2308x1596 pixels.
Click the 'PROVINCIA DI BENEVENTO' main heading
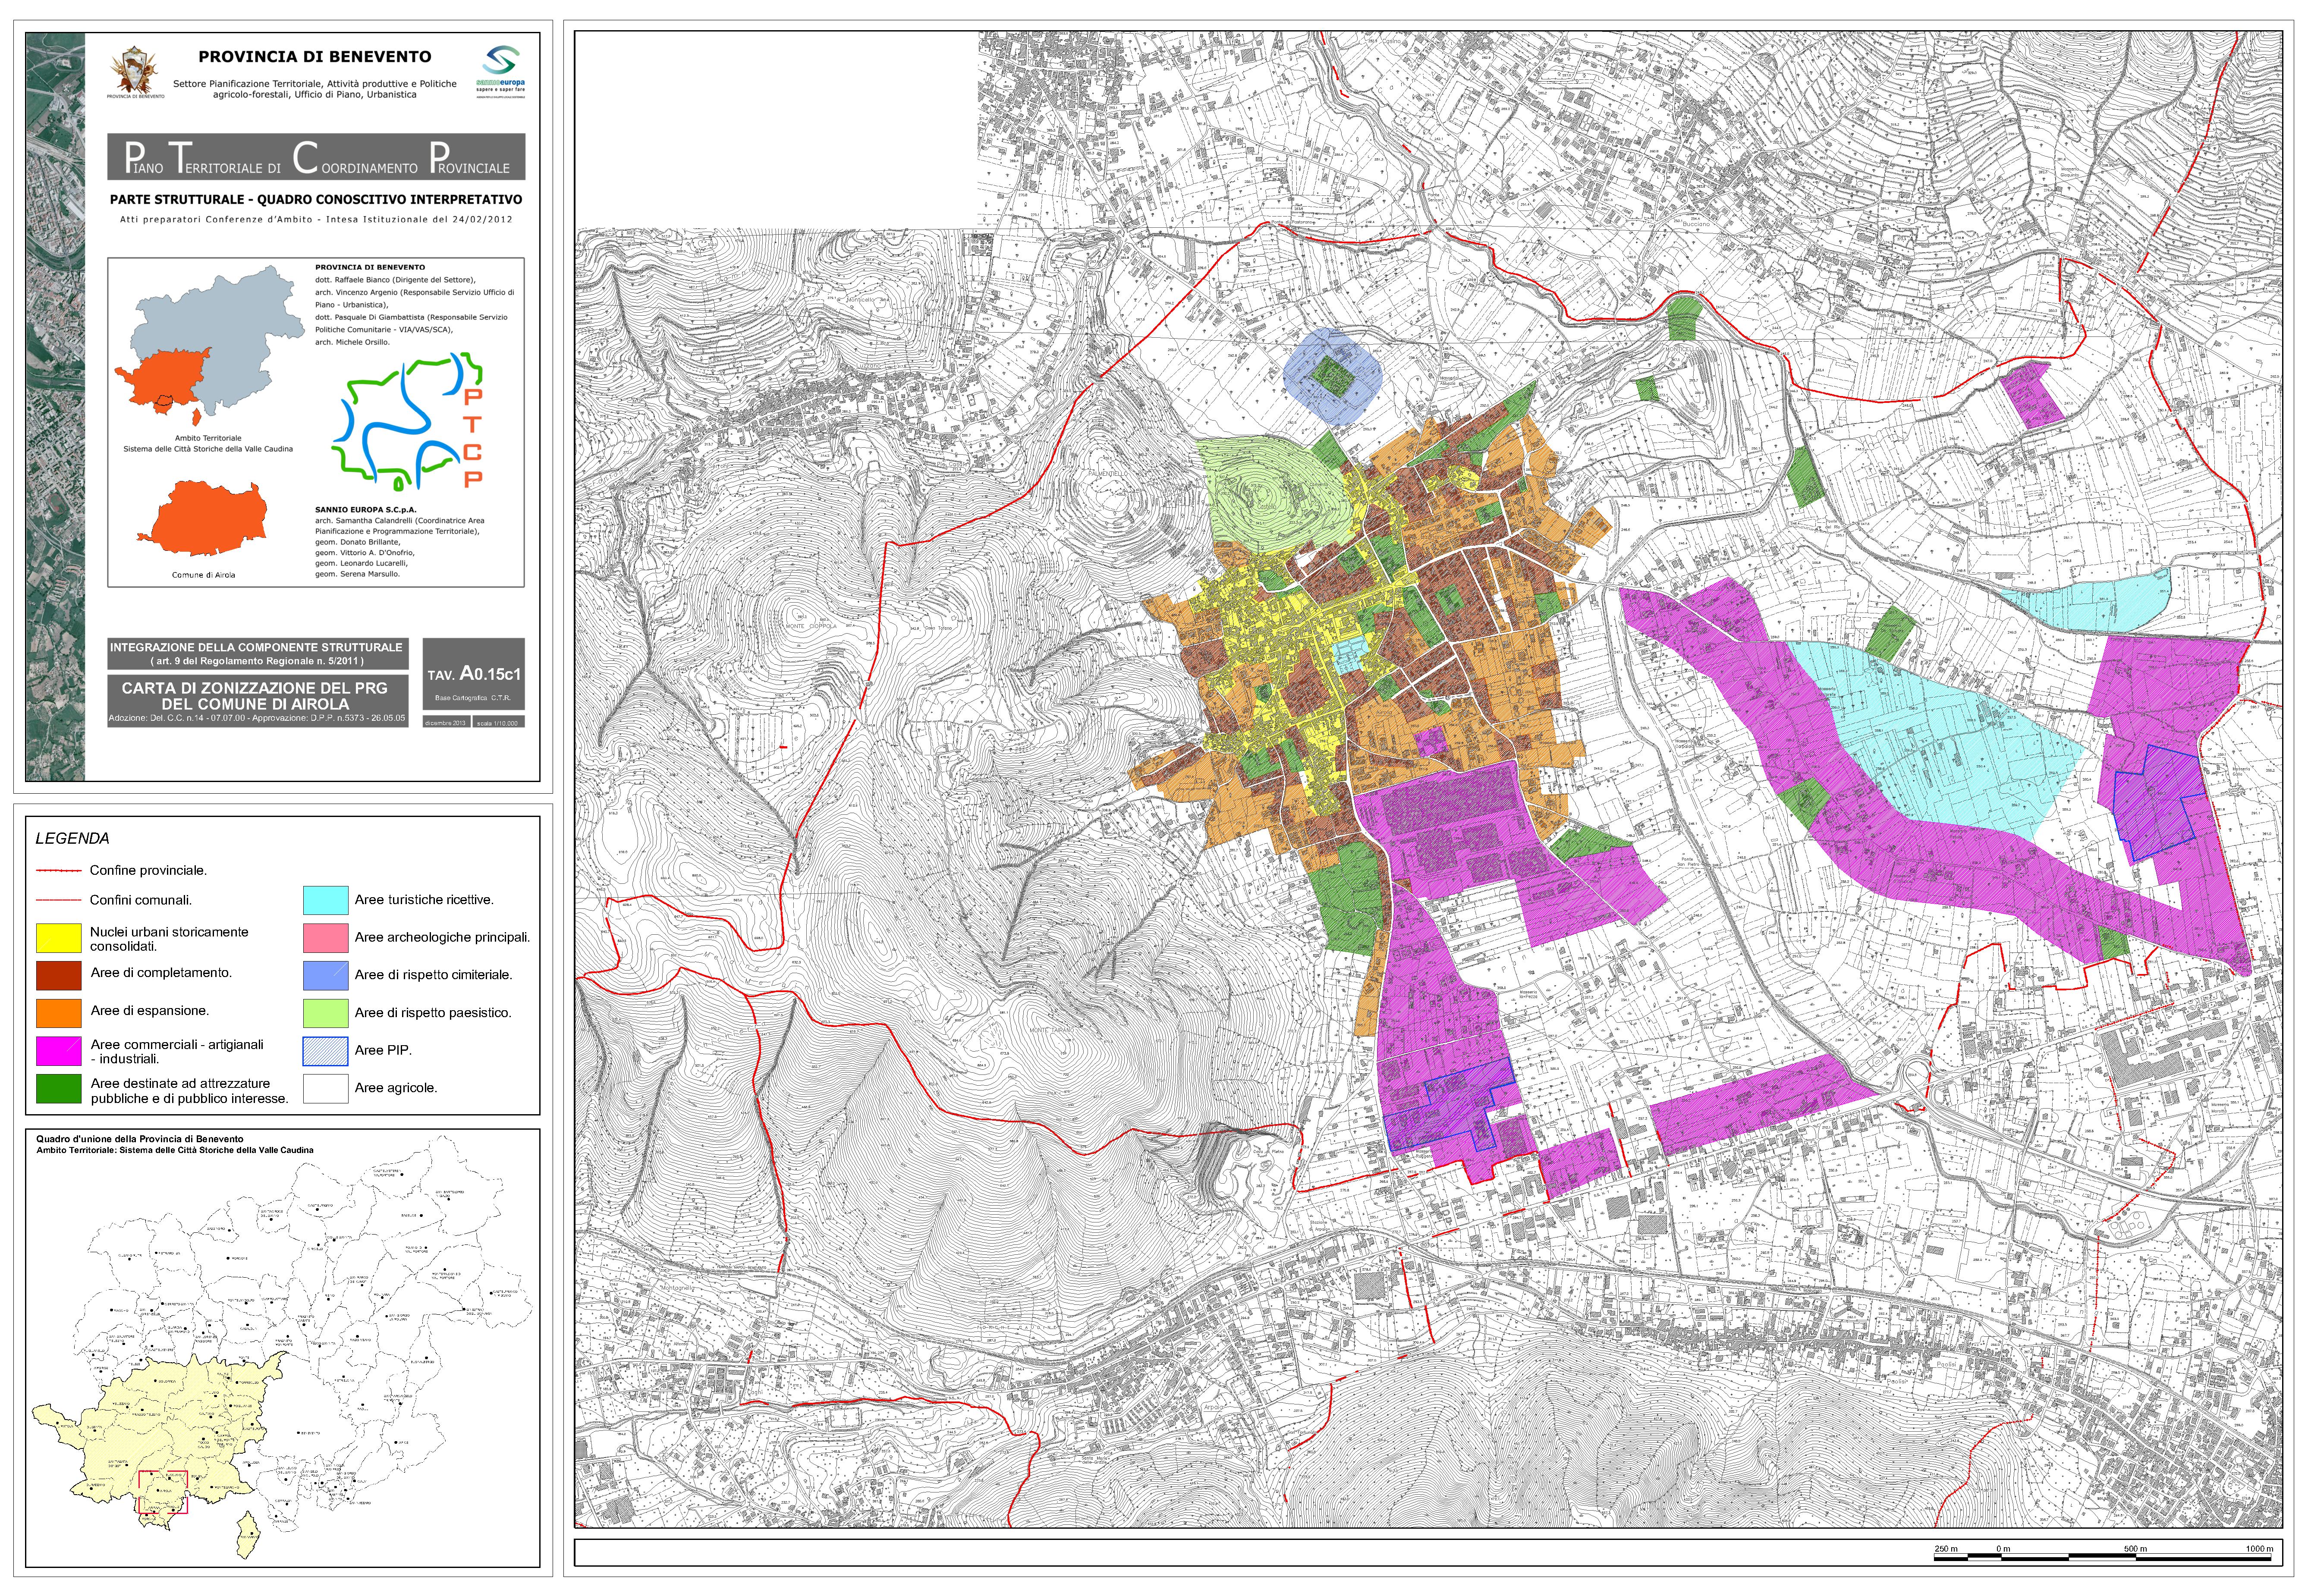[315, 57]
